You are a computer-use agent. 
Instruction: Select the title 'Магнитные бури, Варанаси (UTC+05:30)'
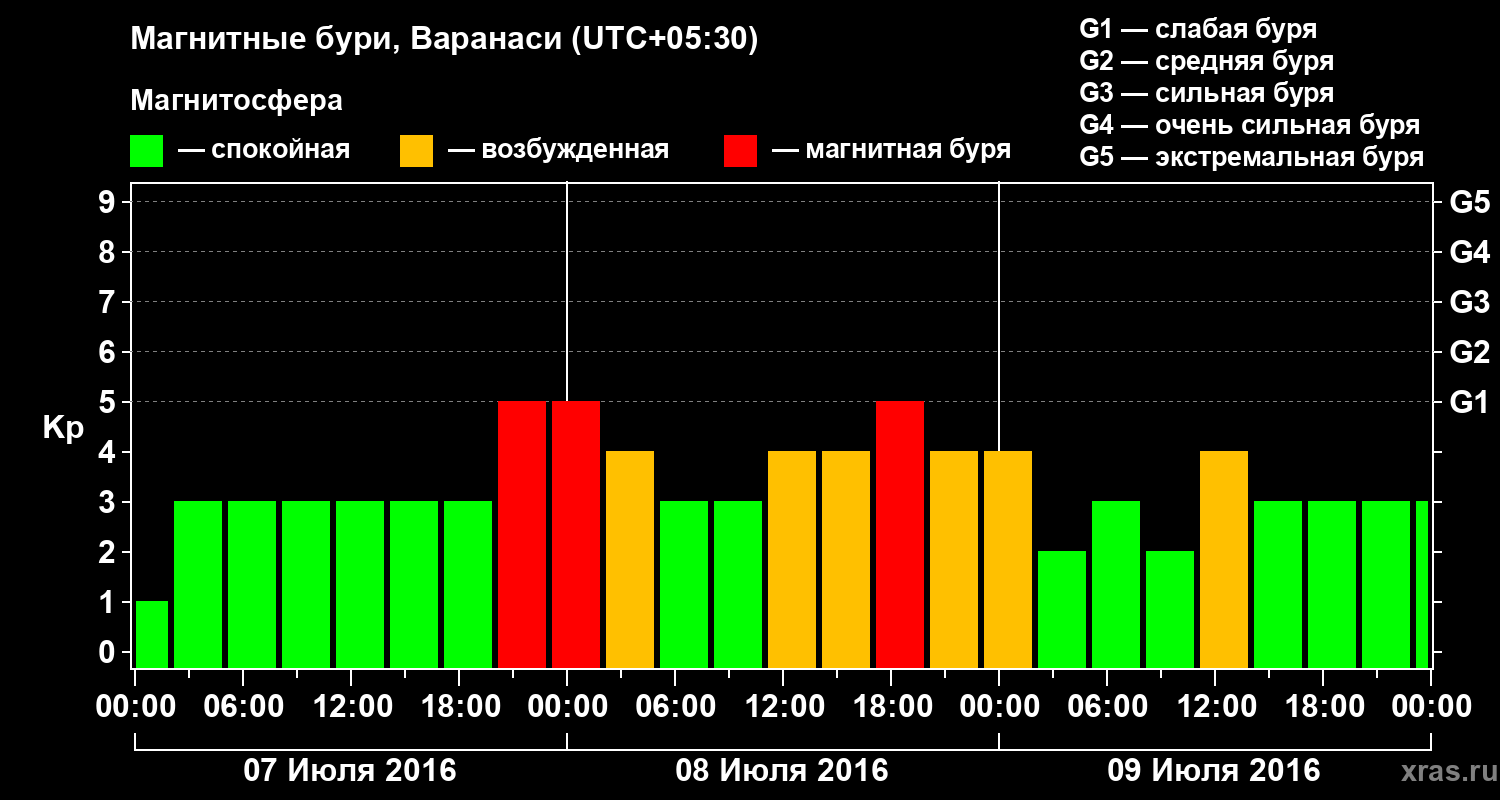pos(444,39)
